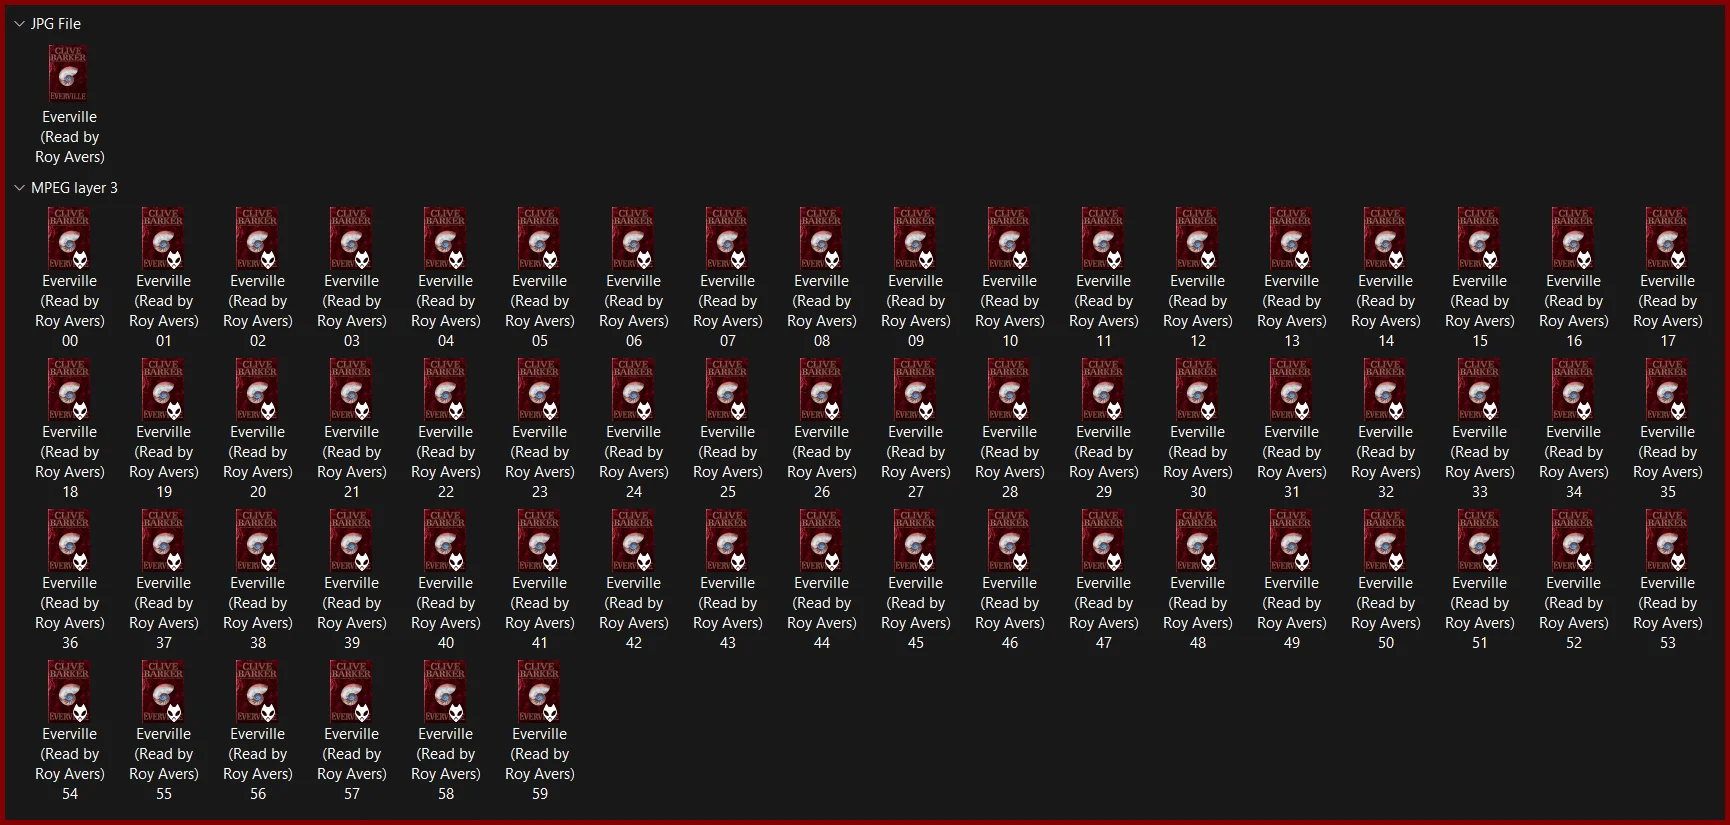Click the file name ending in 45
The height and width of the screenshot is (825, 1730).
tap(915, 613)
